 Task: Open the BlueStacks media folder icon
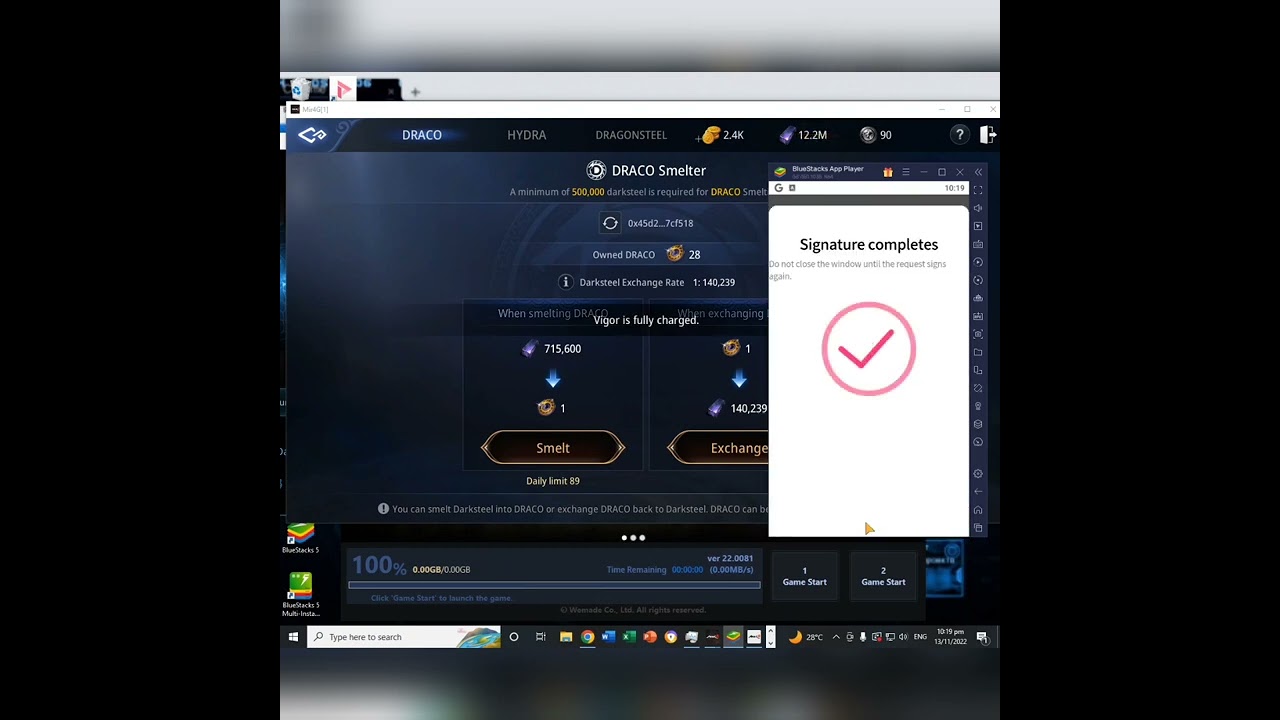(x=978, y=352)
